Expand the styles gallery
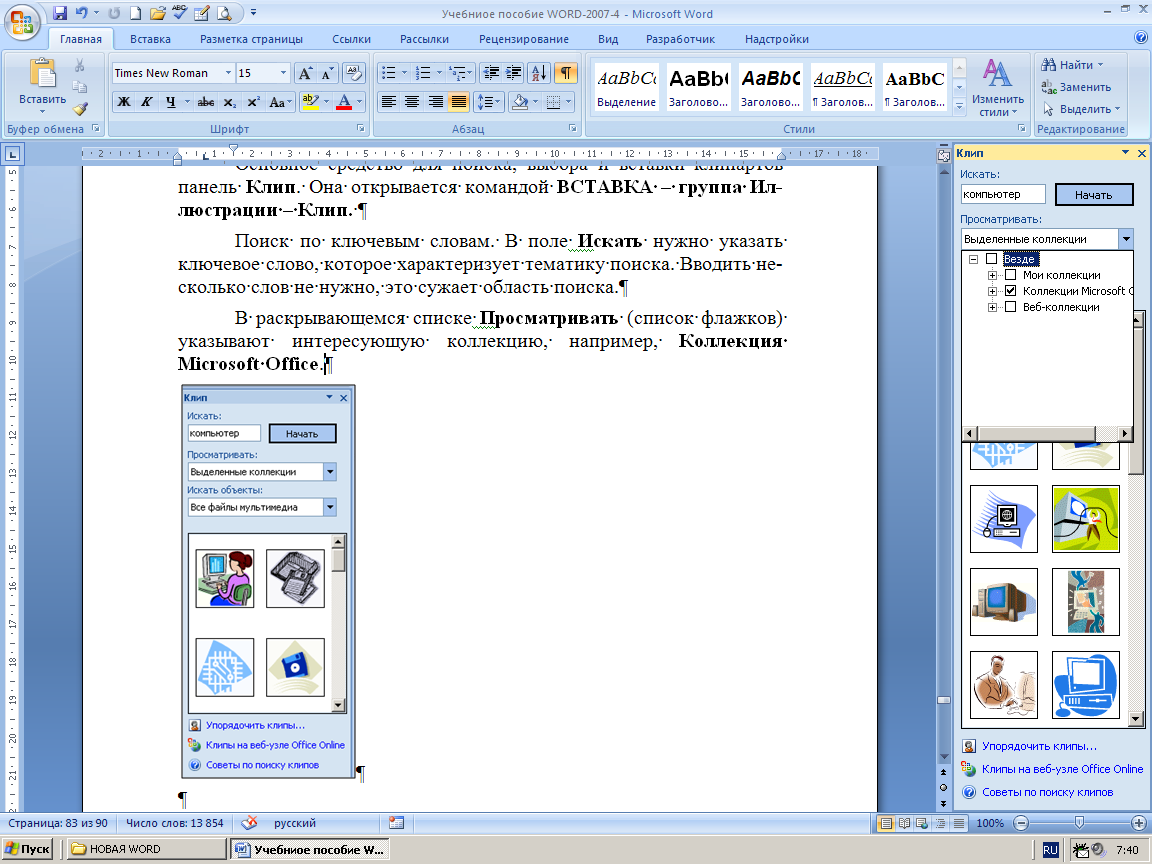This screenshot has width=1152, height=864. point(959,107)
